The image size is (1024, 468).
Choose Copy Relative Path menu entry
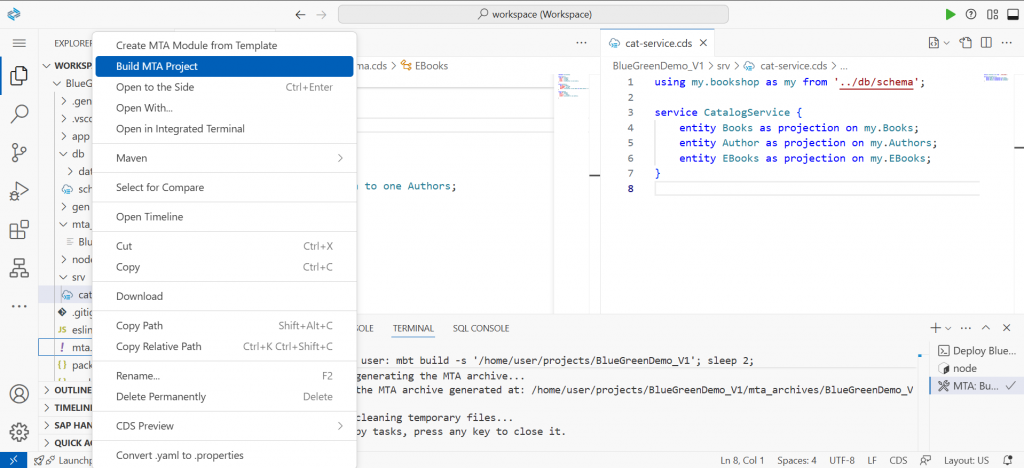224,346
